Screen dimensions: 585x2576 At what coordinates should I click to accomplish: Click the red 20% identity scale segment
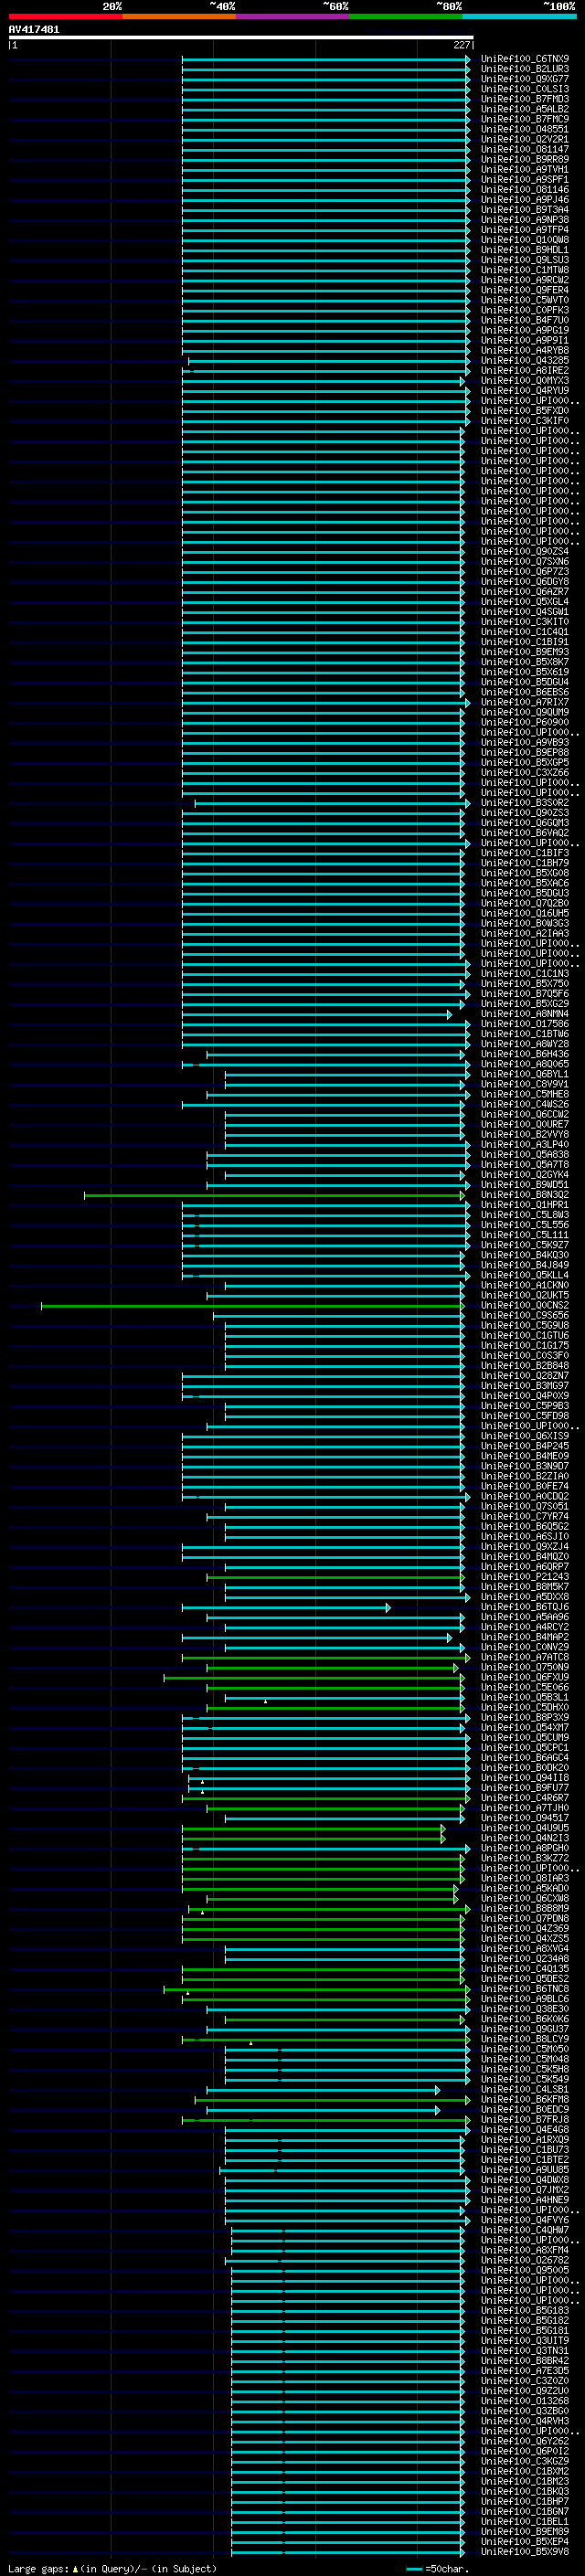65,16
